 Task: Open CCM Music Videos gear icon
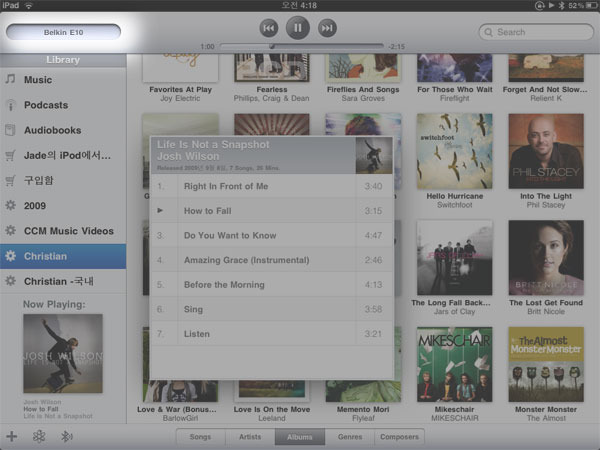click(x=10, y=231)
